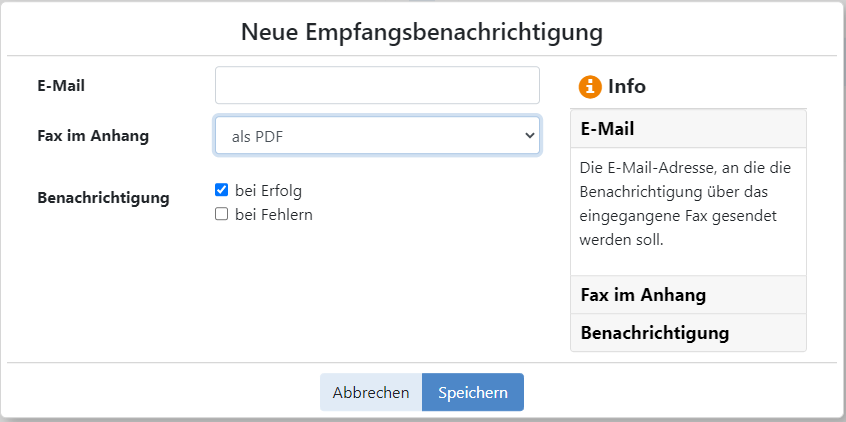The height and width of the screenshot is (422, 846).
Task: Open the Fax im Anhang dropdown
Action: click(x=377, y=135)
